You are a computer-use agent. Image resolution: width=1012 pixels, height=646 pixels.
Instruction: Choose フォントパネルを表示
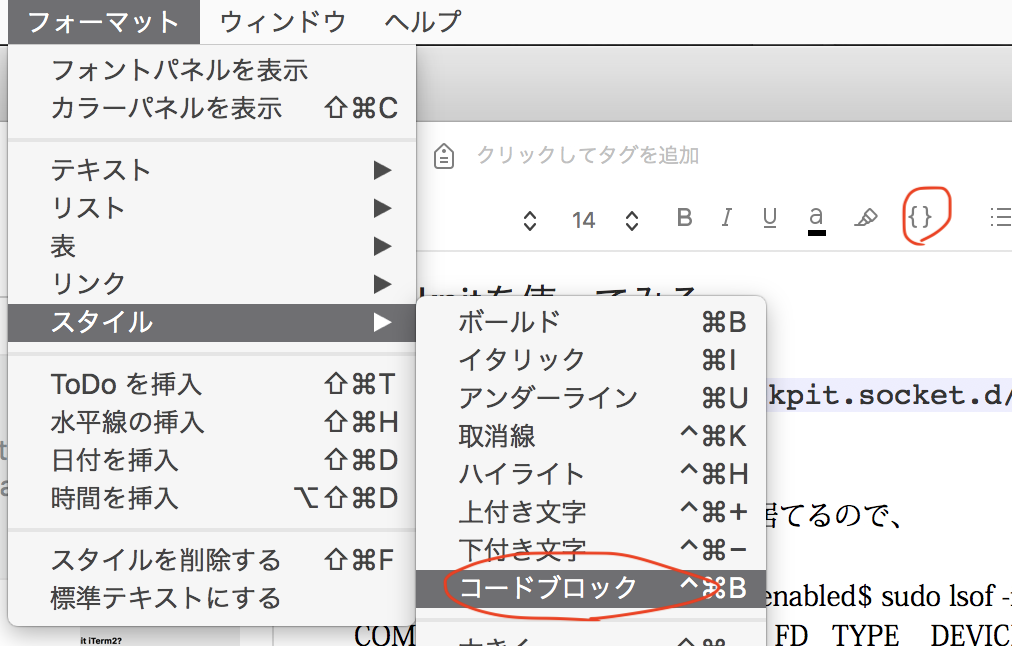(212, 70)
